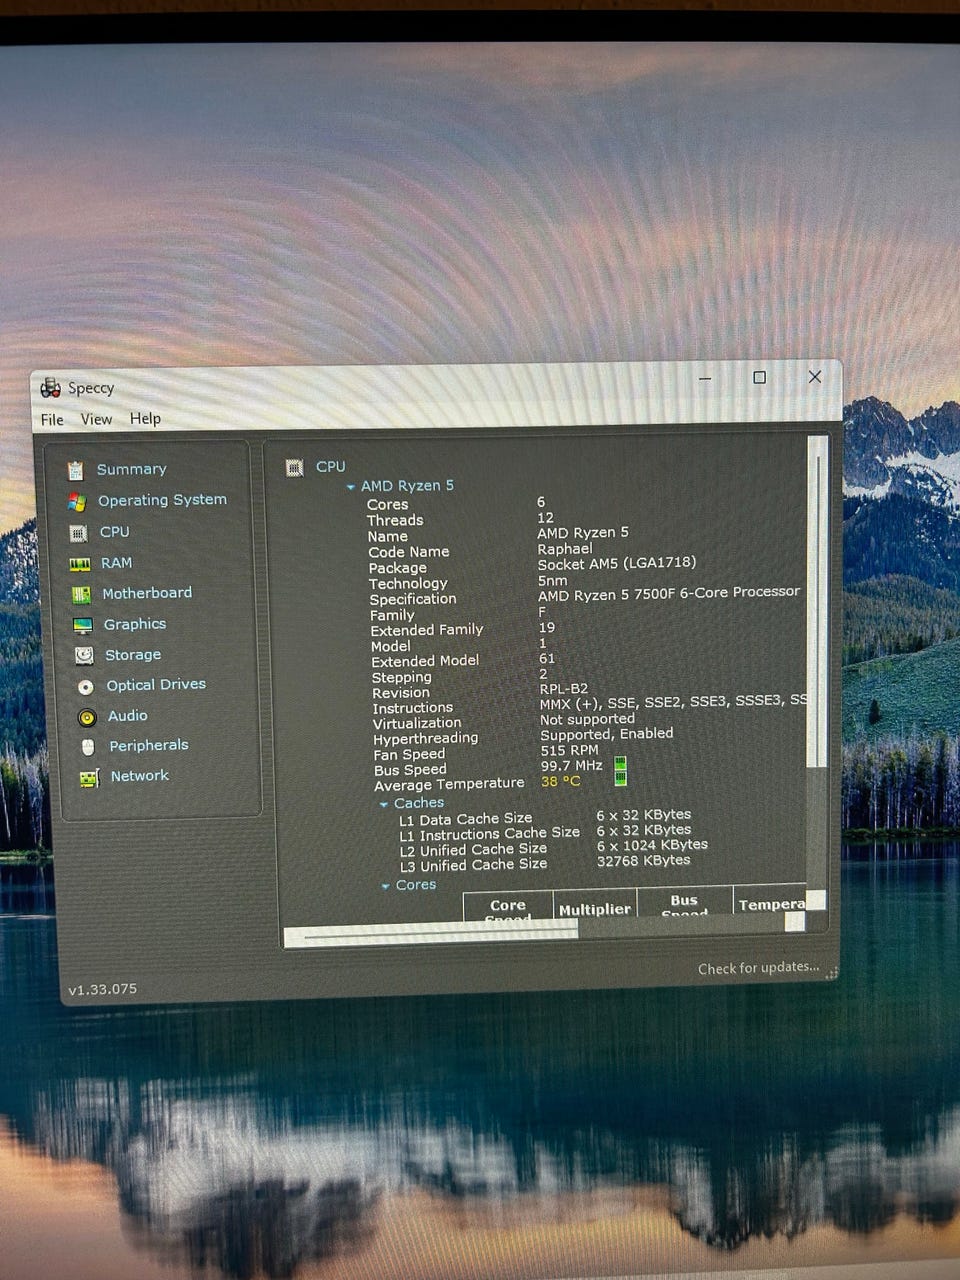Click the version label v1.33.075

click(x=102, y=990)
